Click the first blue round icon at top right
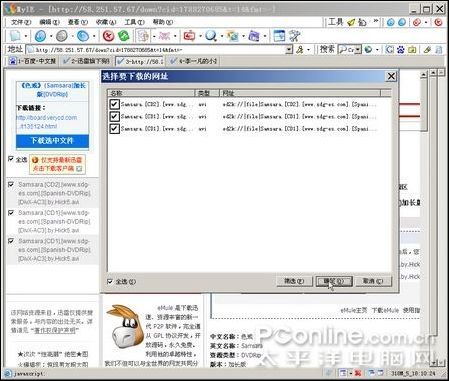This screenshot has height=381, width=449. [391, 22]
